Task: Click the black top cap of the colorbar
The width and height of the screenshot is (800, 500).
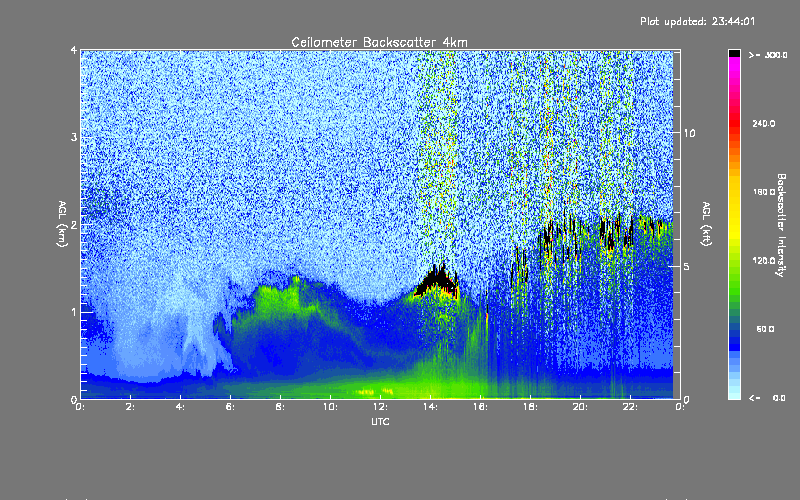Action: point(734,53)
